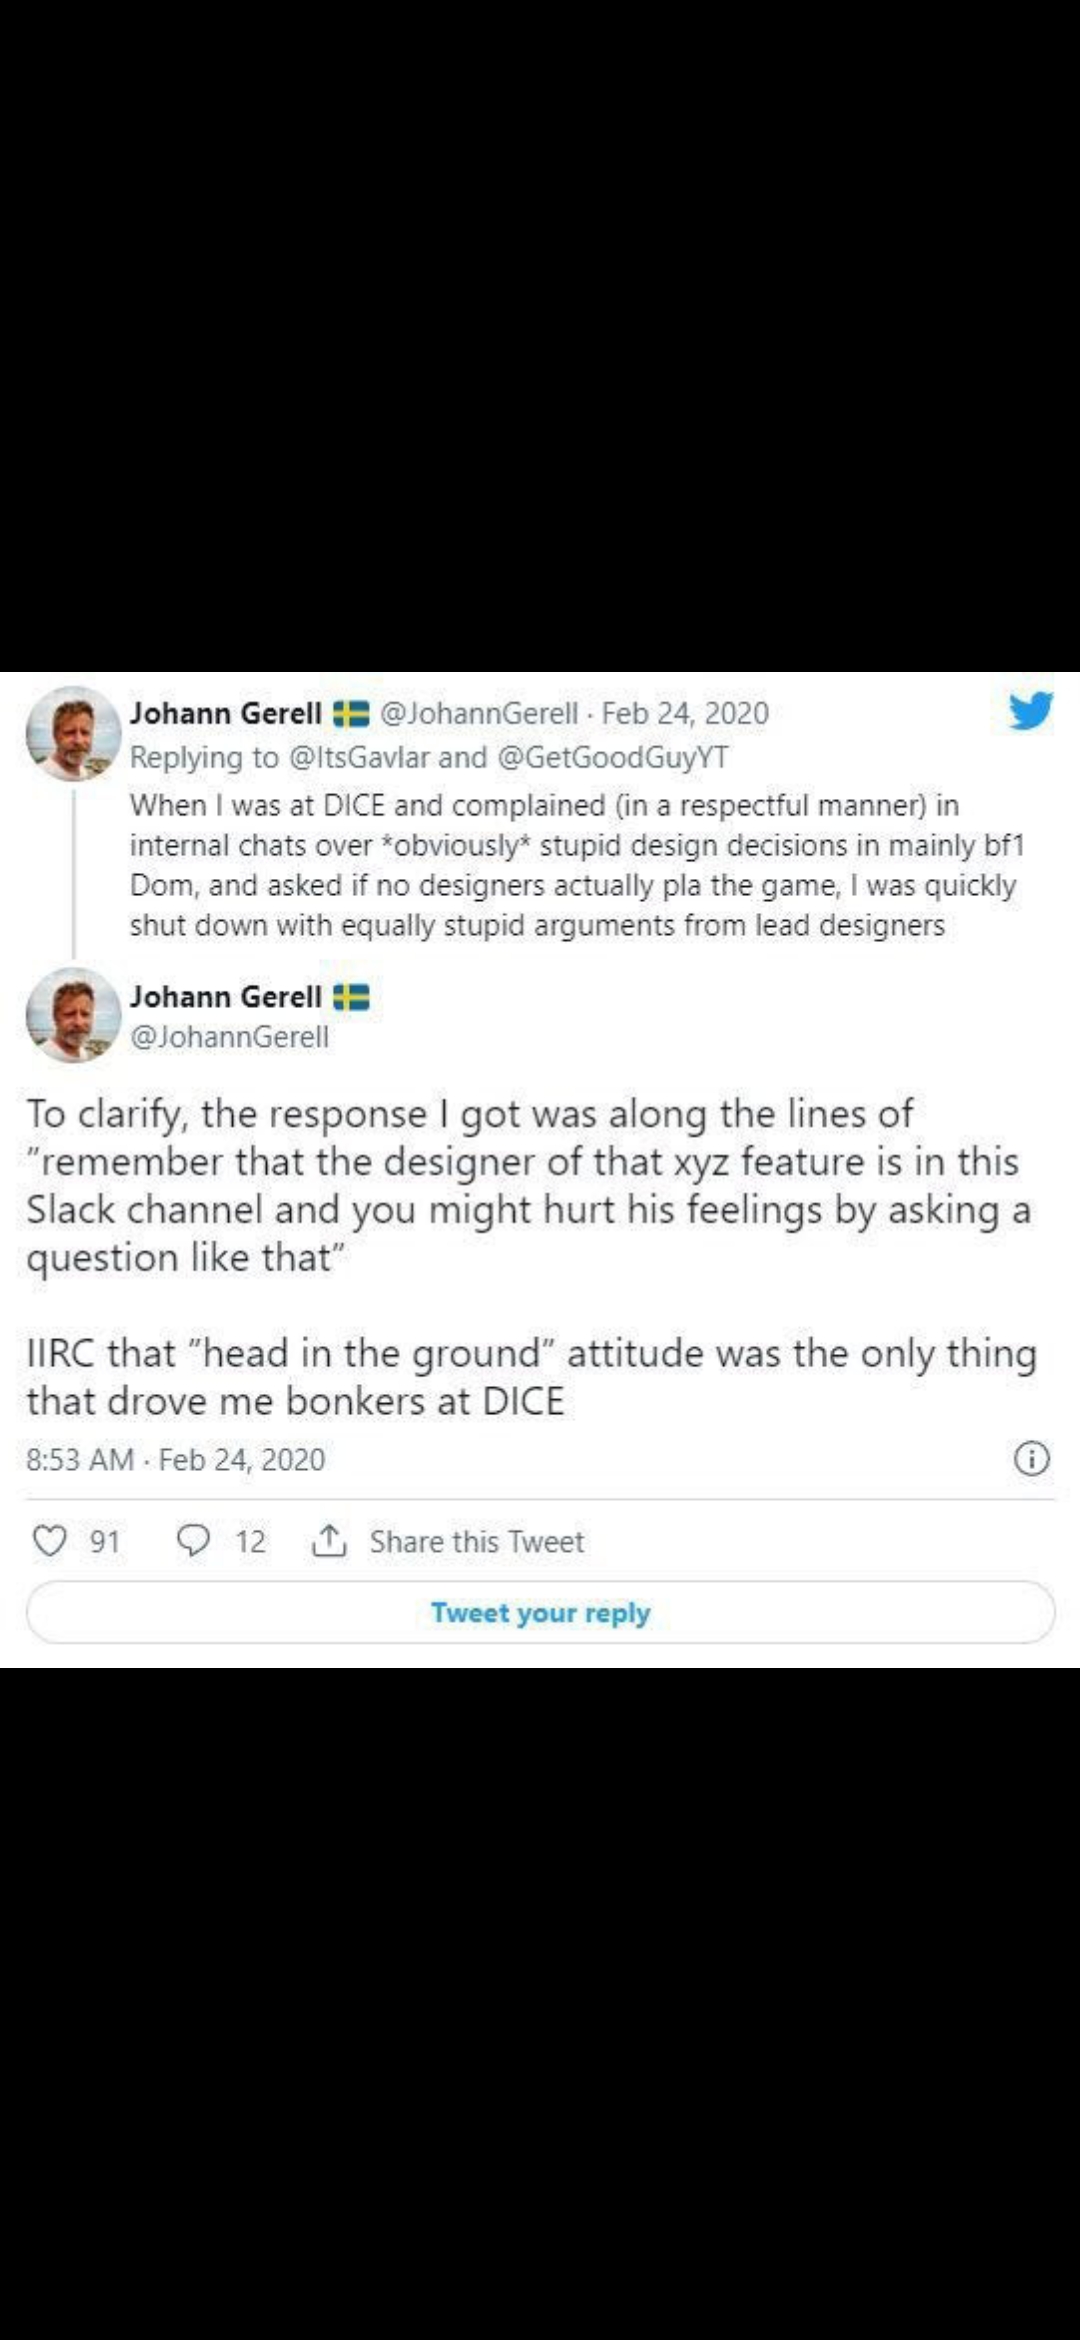Click the share upload arrow icon
This screenshot has height=2340, width=1080.
click(x=329, y=1541)
